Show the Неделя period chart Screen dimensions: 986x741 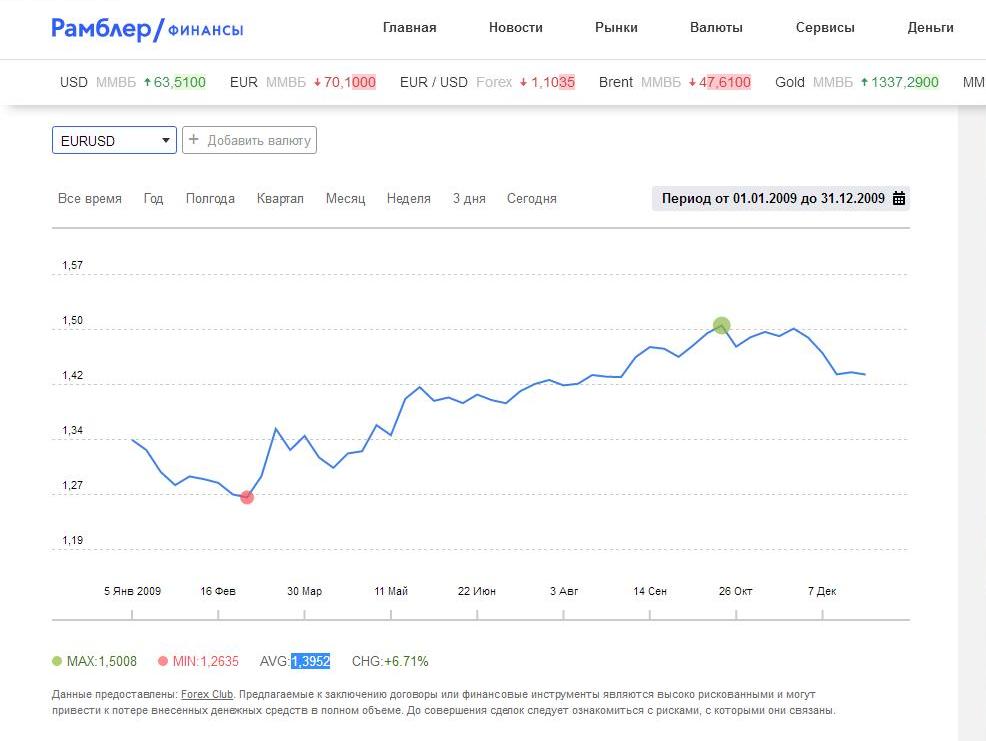coord(408,198)
